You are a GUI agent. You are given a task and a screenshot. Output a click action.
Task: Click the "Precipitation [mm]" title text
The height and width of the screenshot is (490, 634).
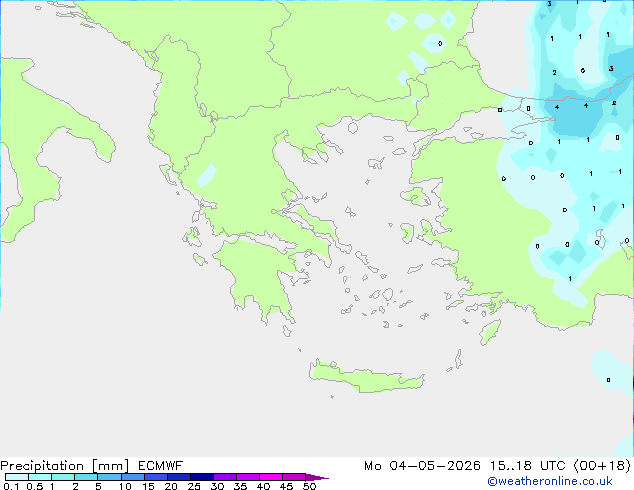pyautogui.click(x=65, y=466)
